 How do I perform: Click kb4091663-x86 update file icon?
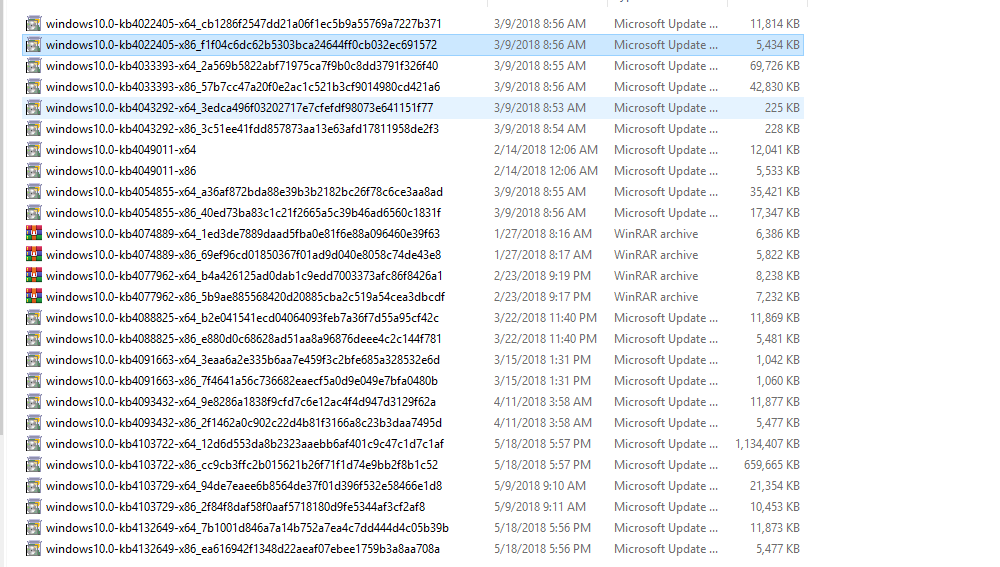(34, 381)
